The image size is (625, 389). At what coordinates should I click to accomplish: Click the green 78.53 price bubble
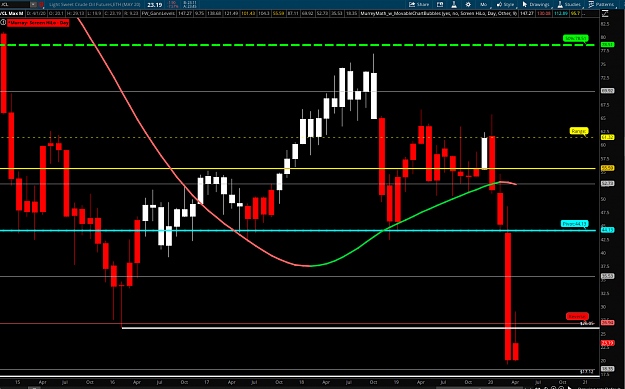click(607, 45)
